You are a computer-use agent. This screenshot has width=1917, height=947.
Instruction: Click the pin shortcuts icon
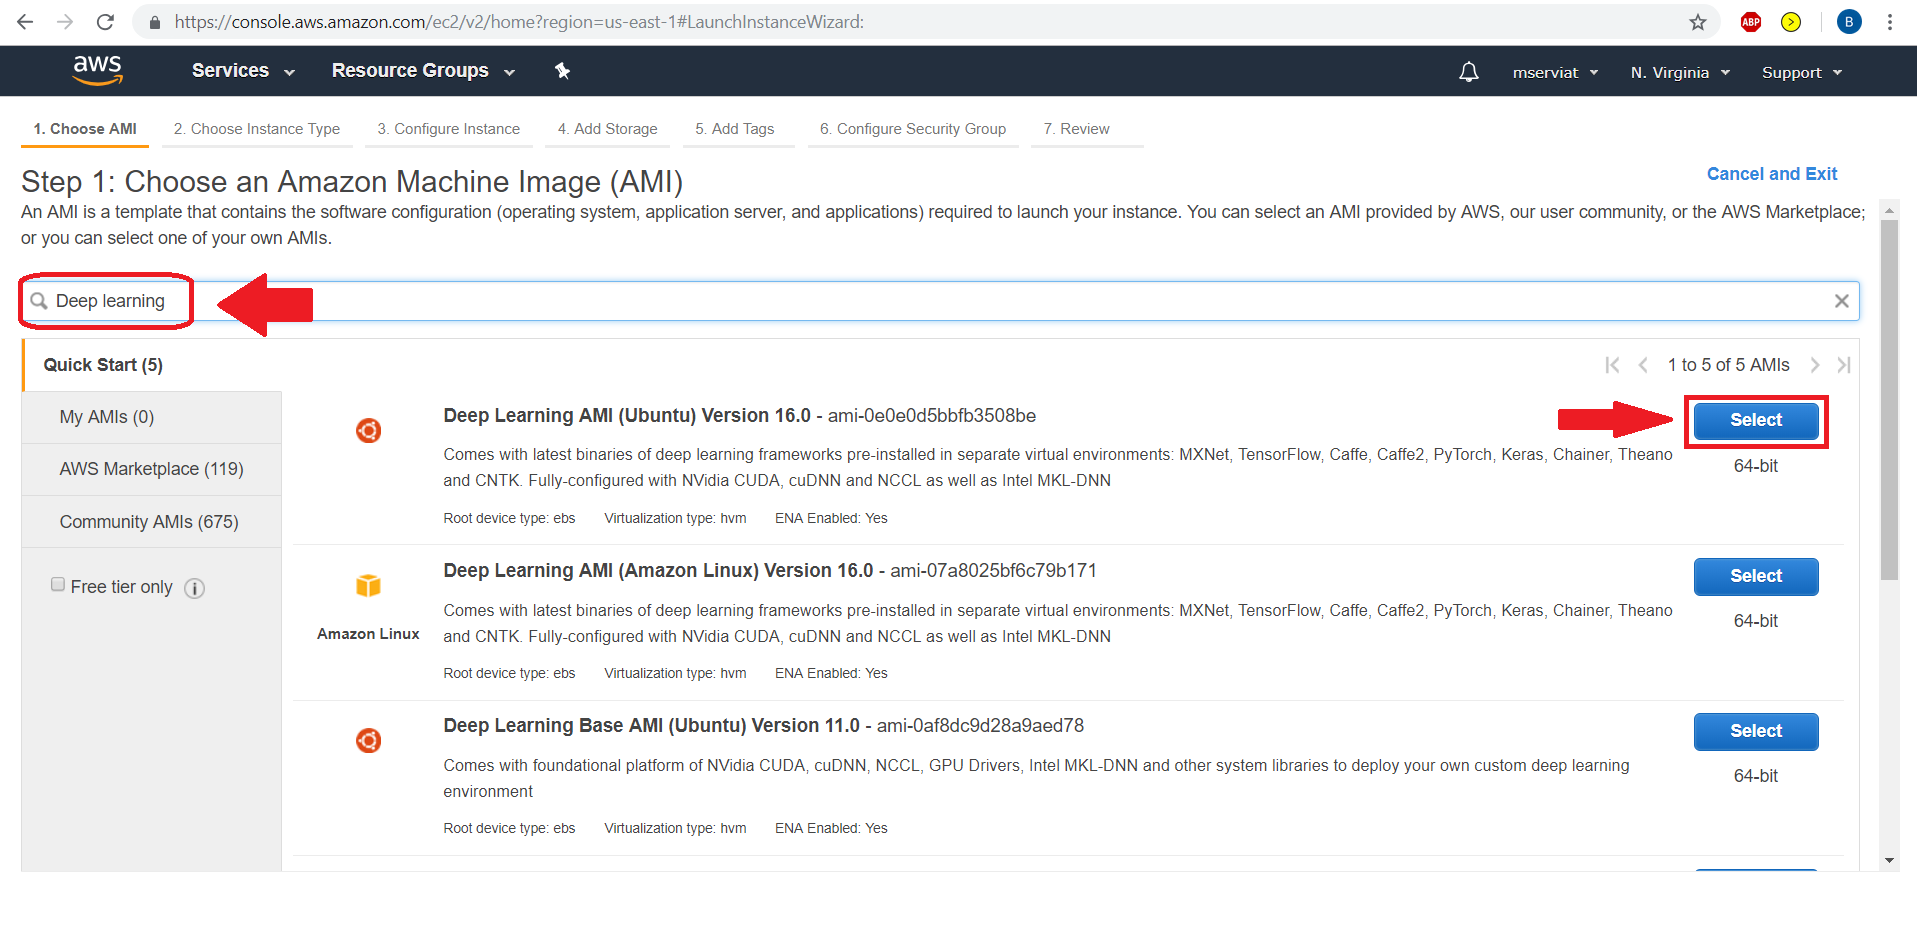point(562,71)
